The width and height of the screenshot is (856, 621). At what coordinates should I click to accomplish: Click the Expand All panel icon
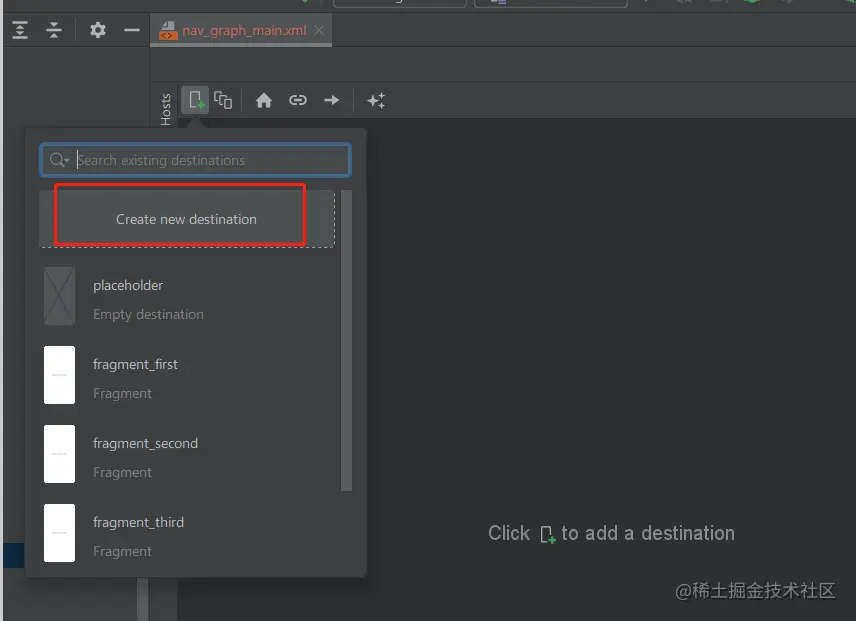pyautogui.click(x=20, y=29)
